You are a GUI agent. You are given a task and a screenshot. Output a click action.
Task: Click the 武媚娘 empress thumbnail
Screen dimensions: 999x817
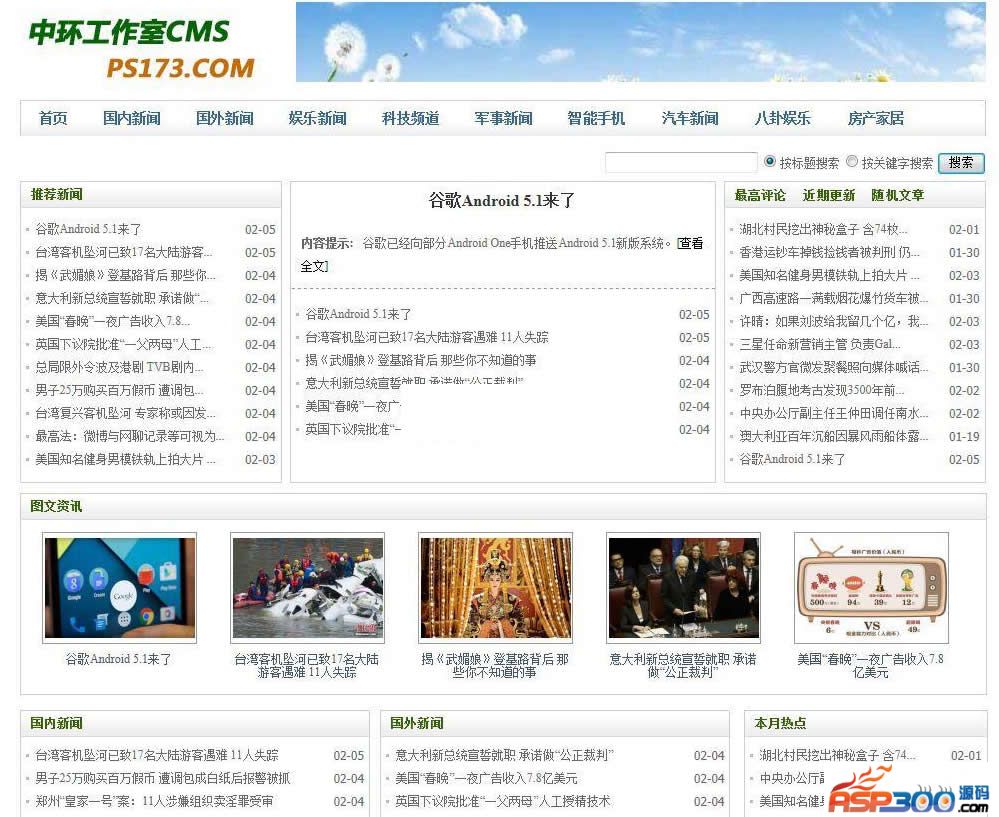click(x=496, y=588)
